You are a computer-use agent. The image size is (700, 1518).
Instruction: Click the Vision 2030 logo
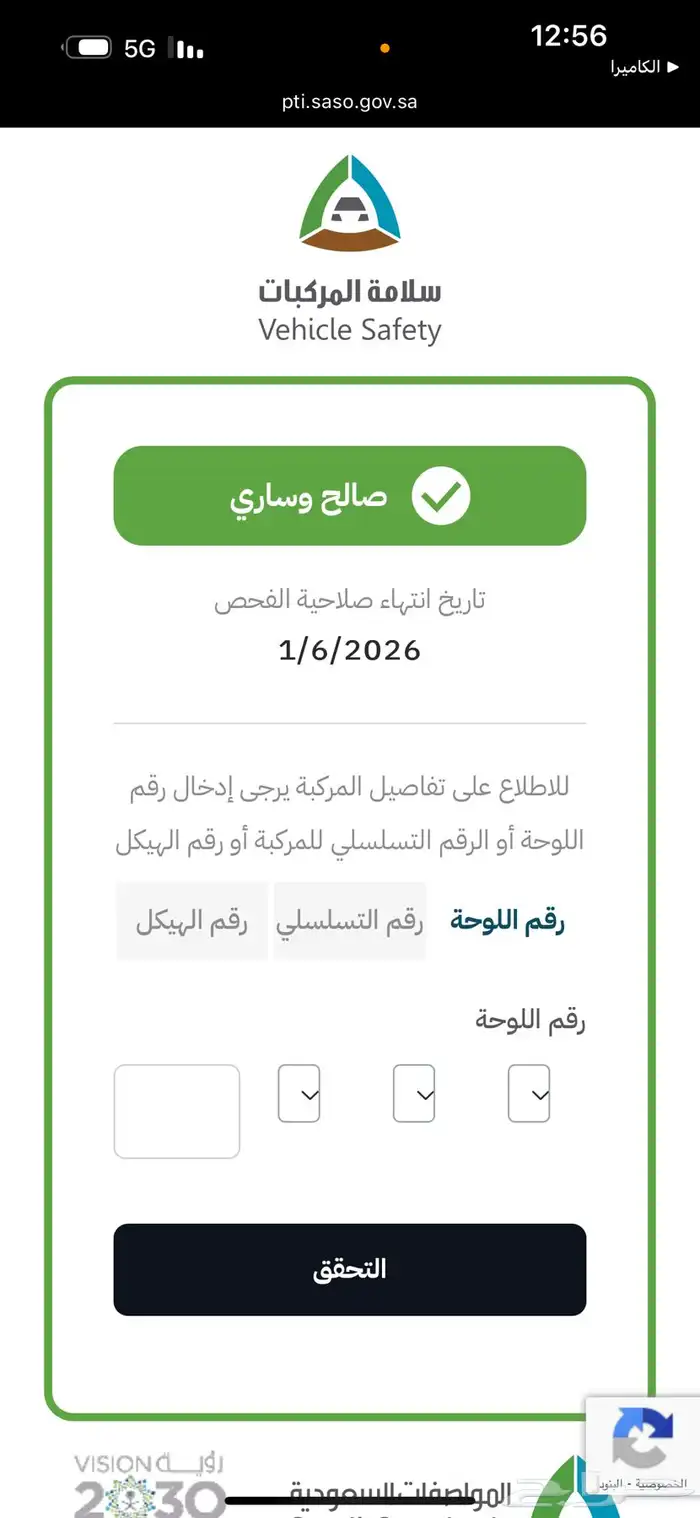(148, 1485)
